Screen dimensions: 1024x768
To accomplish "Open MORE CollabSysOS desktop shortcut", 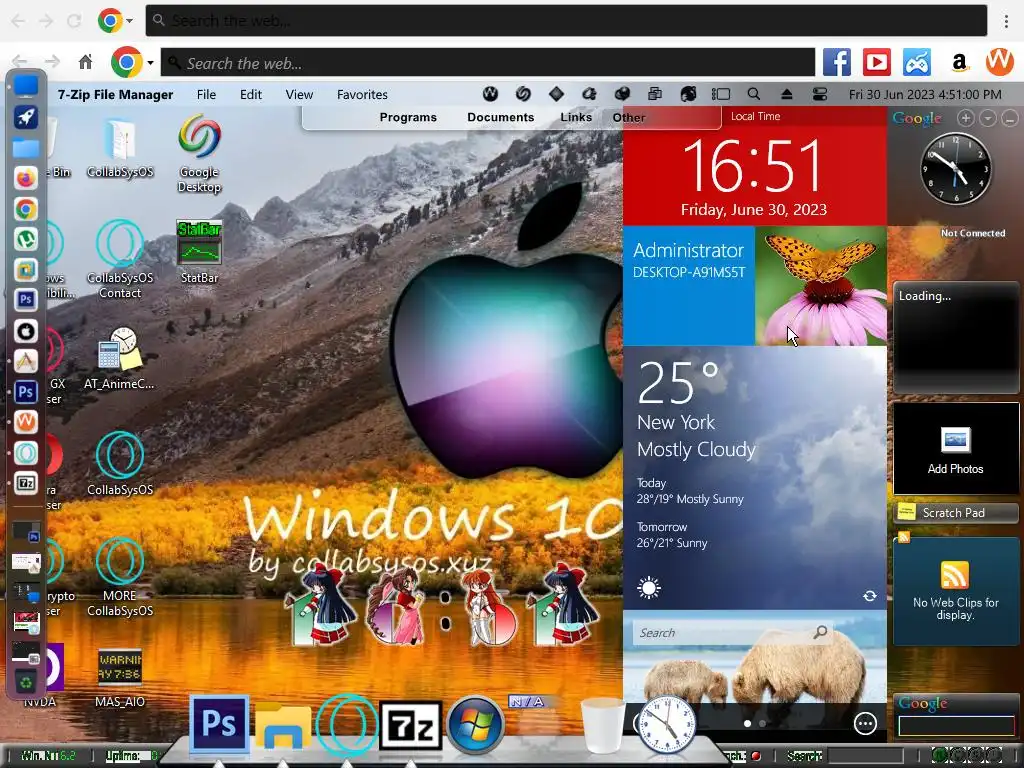I will (120, 577).
